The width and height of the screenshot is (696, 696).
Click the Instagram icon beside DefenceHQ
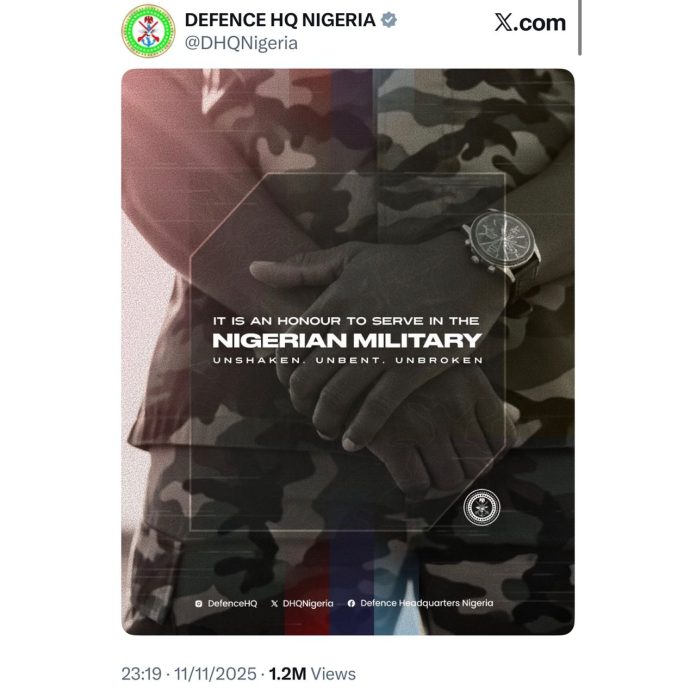click(200, 603)
